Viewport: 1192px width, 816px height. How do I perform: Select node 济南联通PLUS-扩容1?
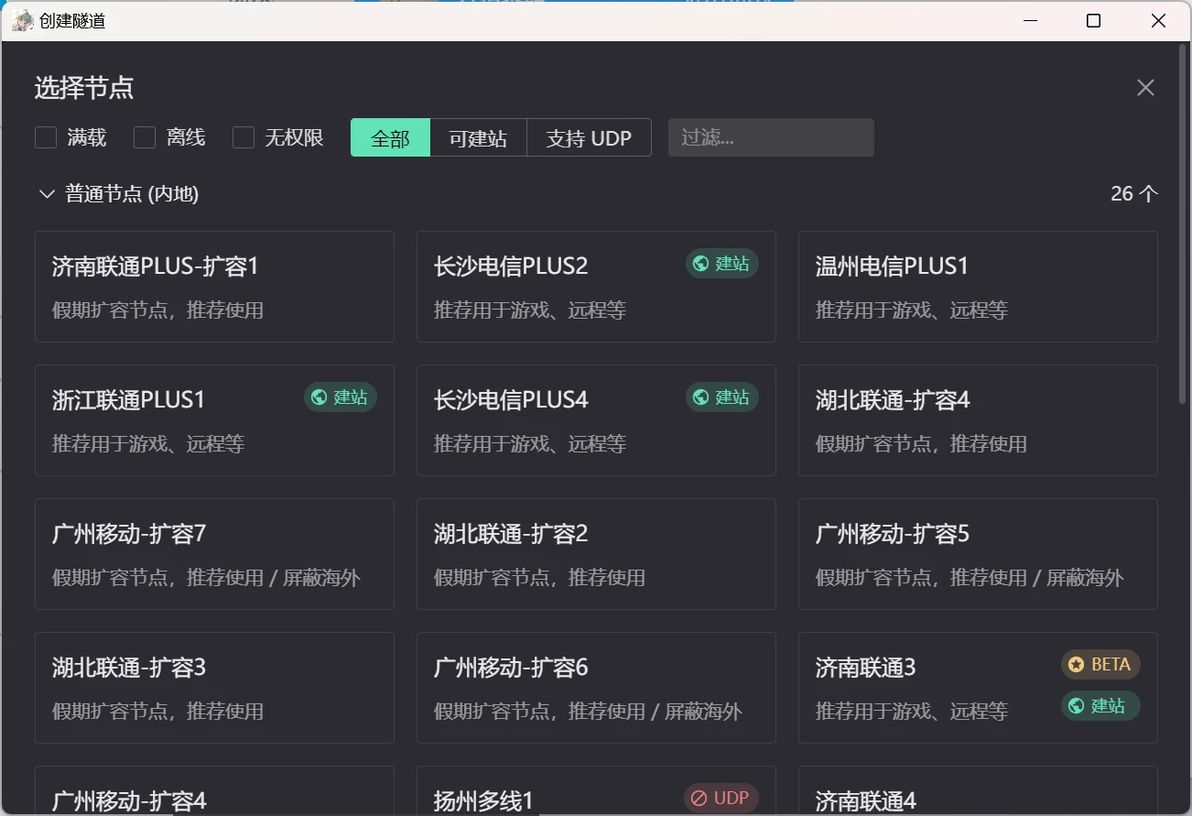tap(214, 287)
